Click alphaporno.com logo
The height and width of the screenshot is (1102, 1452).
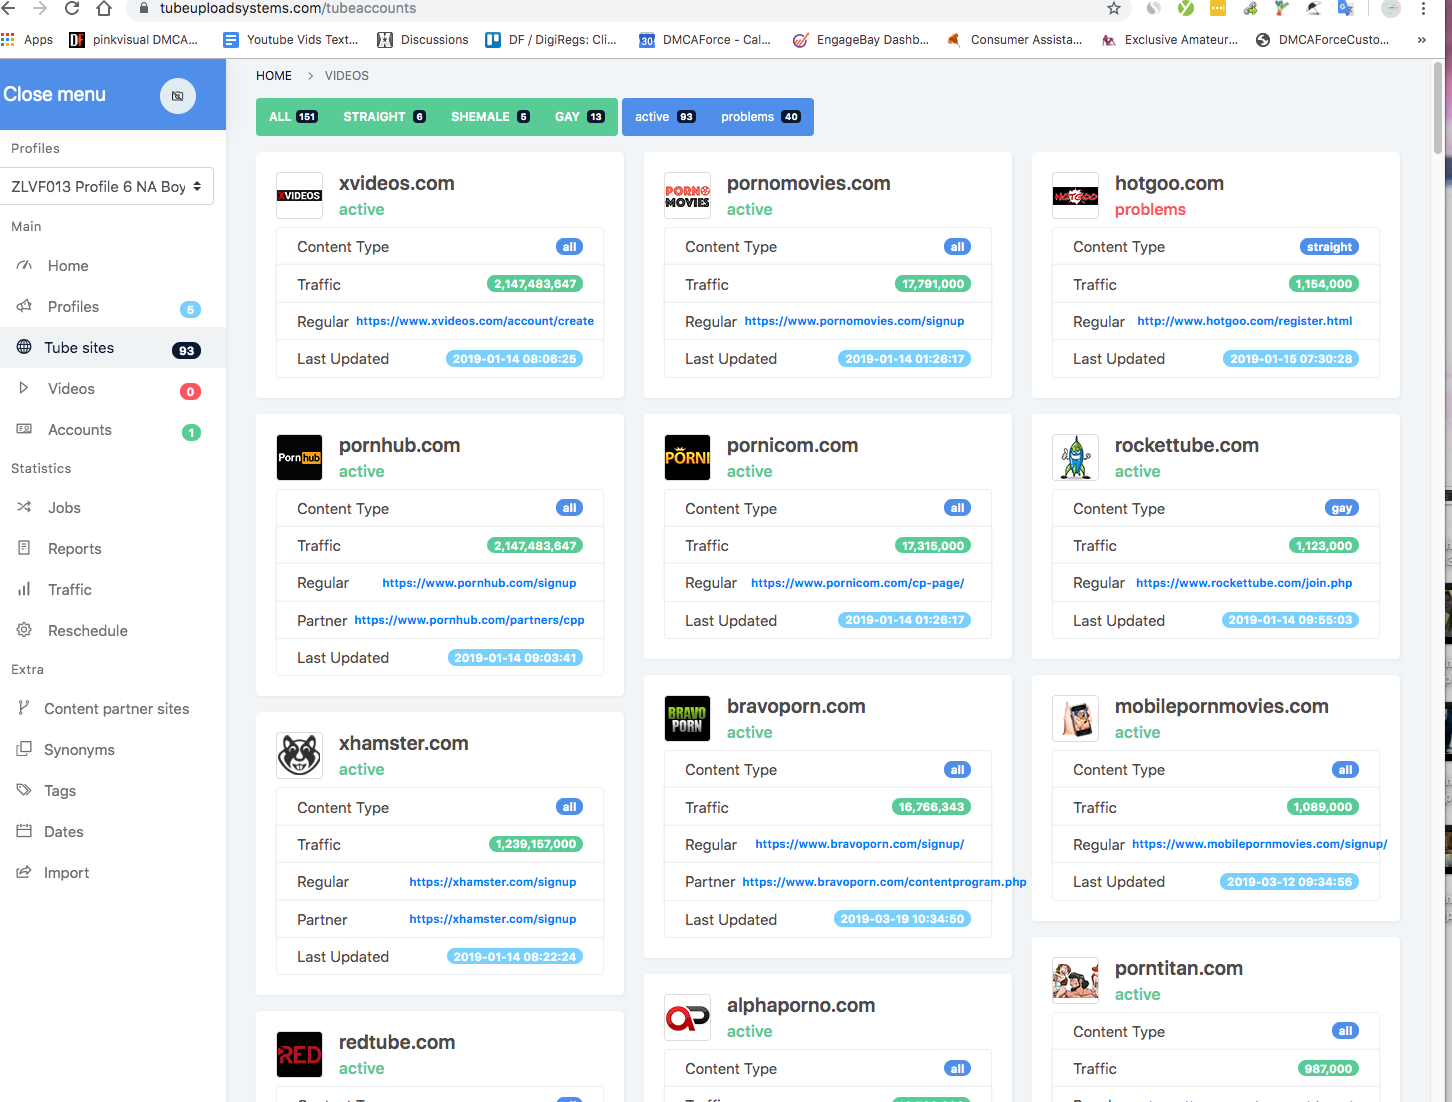688,1018
